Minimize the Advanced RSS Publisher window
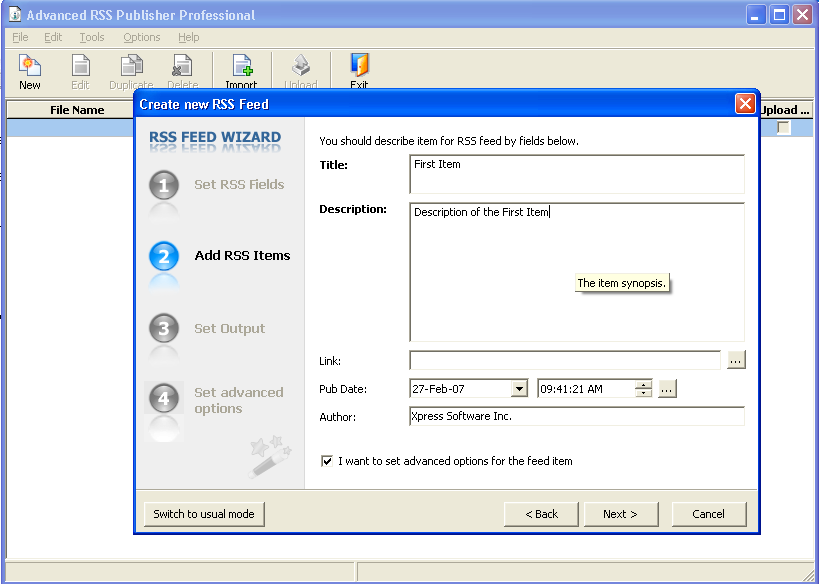The image size is (819, 584). 755,15
